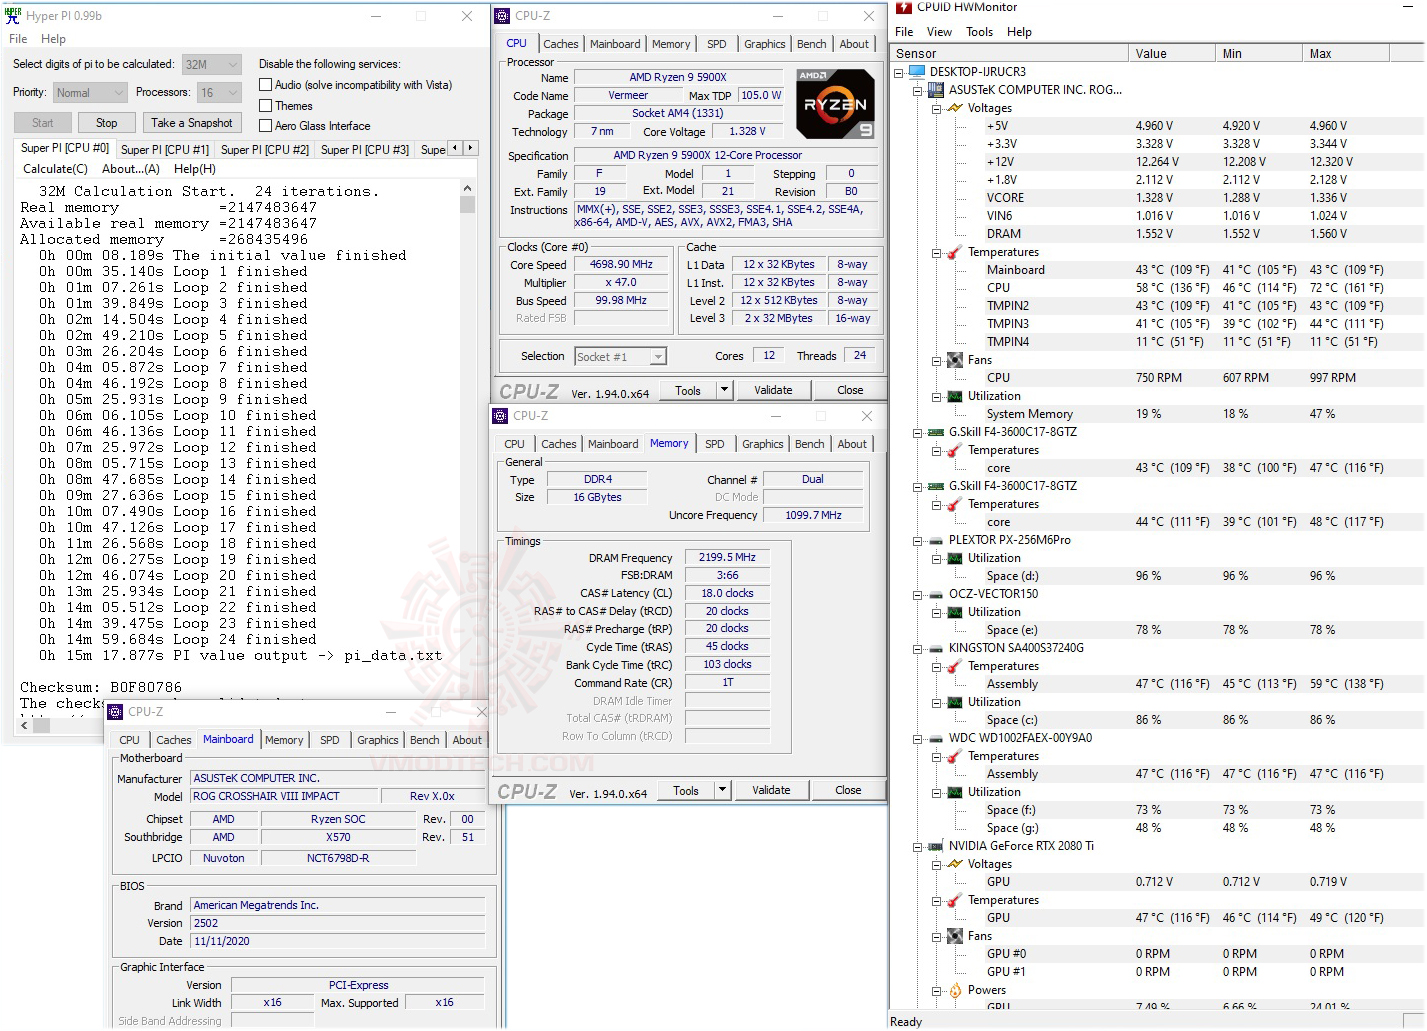The height and width of the screenshot is (1031, 1427).
Task: Click the Fans icon under NVIDIA GeForce
Action: point(955,936)
